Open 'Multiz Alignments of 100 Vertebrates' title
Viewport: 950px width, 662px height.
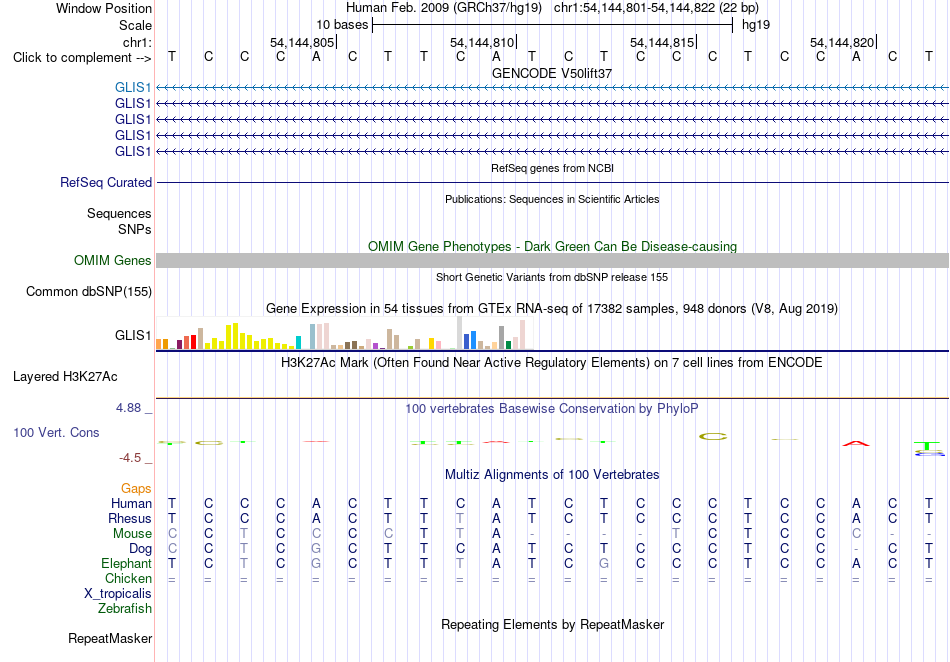click(x=552, y=475)
